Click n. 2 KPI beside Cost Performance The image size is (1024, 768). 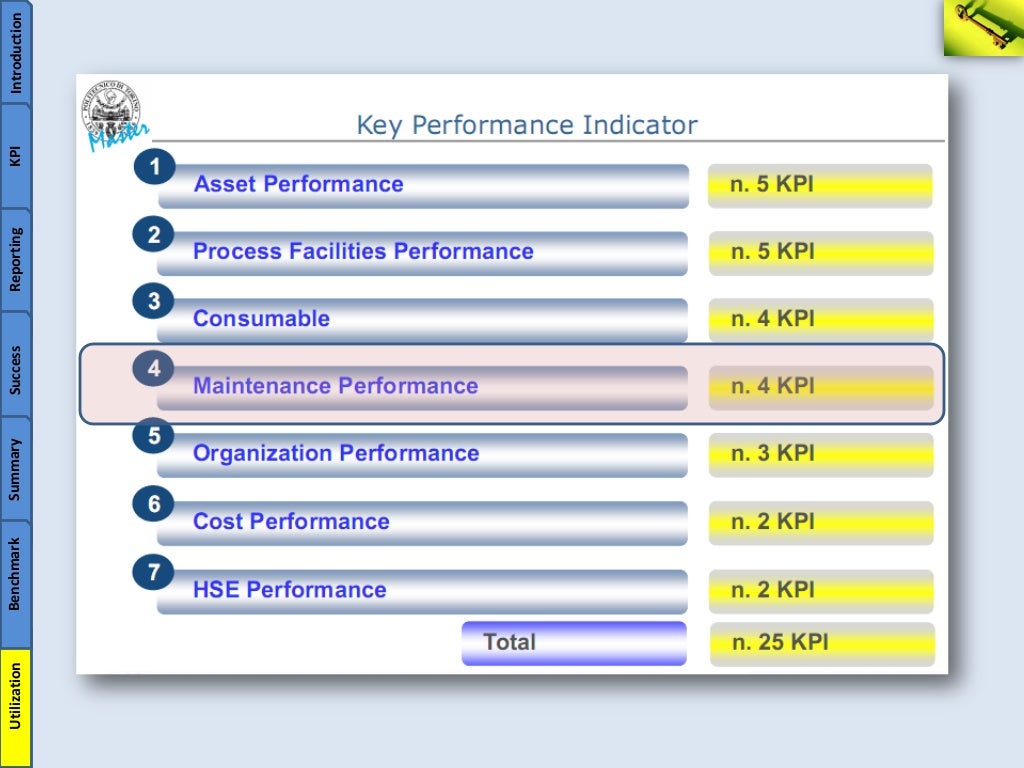click(x=822, y=523)
